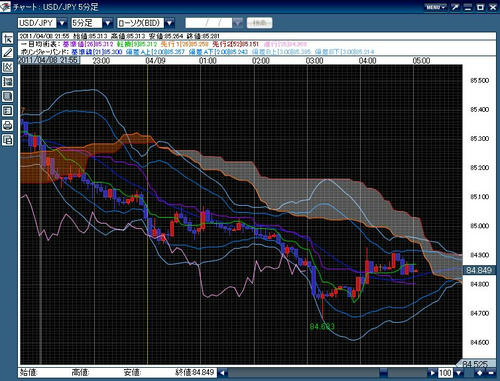Select the crosshair cursor tool in left toolbar
Image resolution: width=500 pixels, height=381 pixels.
point(8,39)
